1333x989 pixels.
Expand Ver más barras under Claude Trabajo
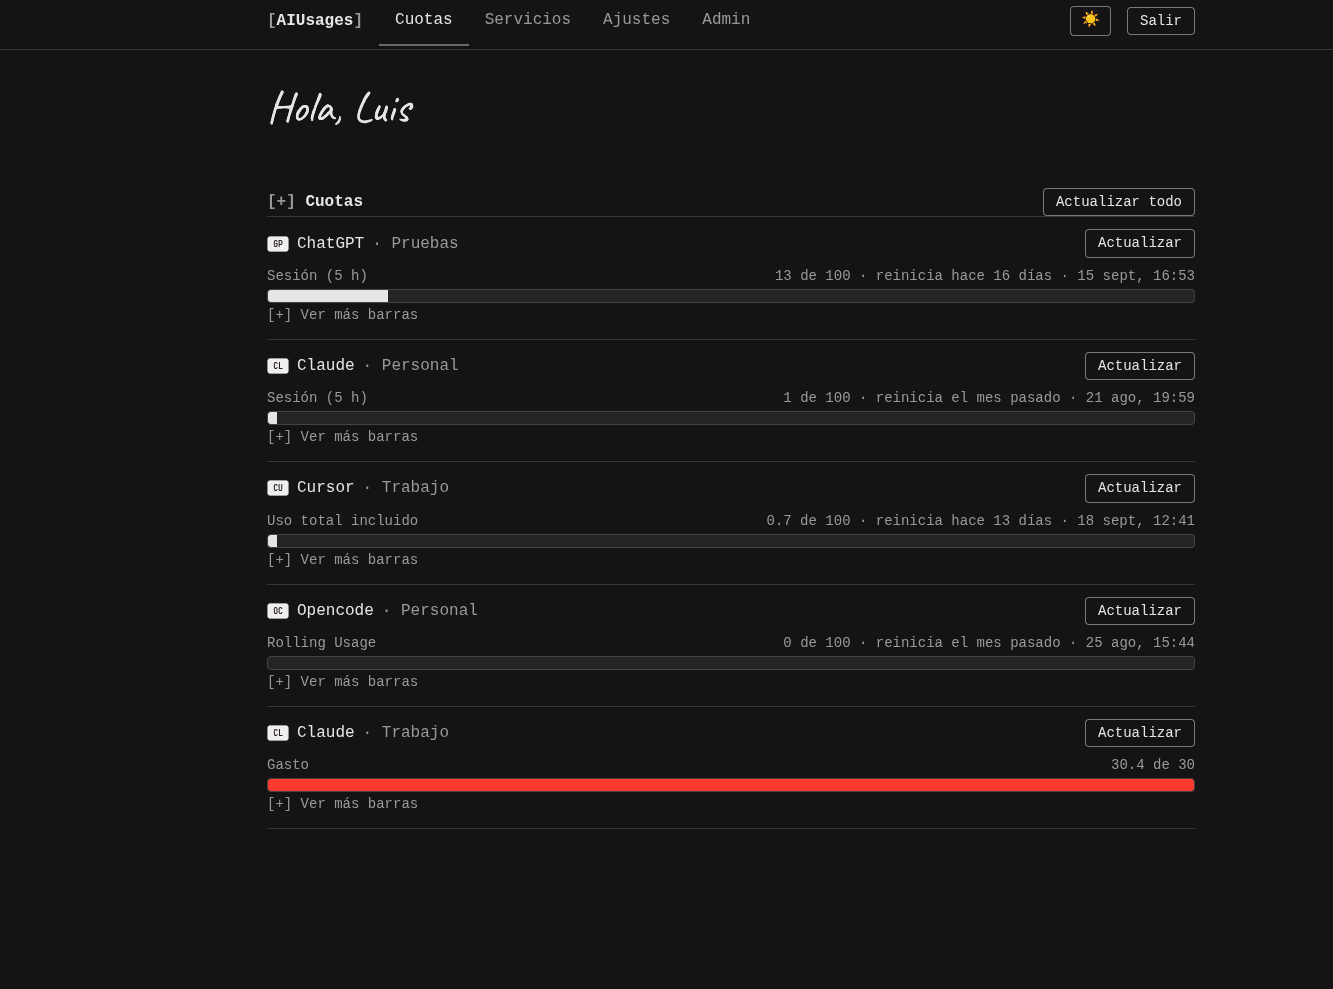coord(343,804)
